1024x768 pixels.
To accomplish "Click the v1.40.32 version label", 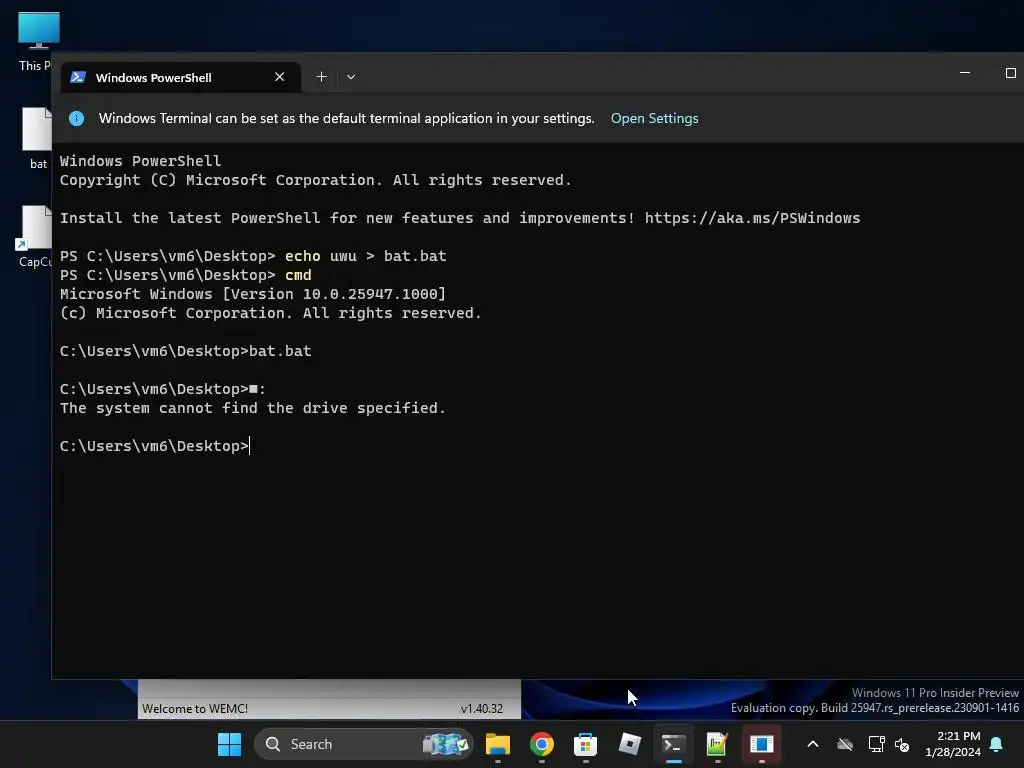I will (x=482, y=709).
